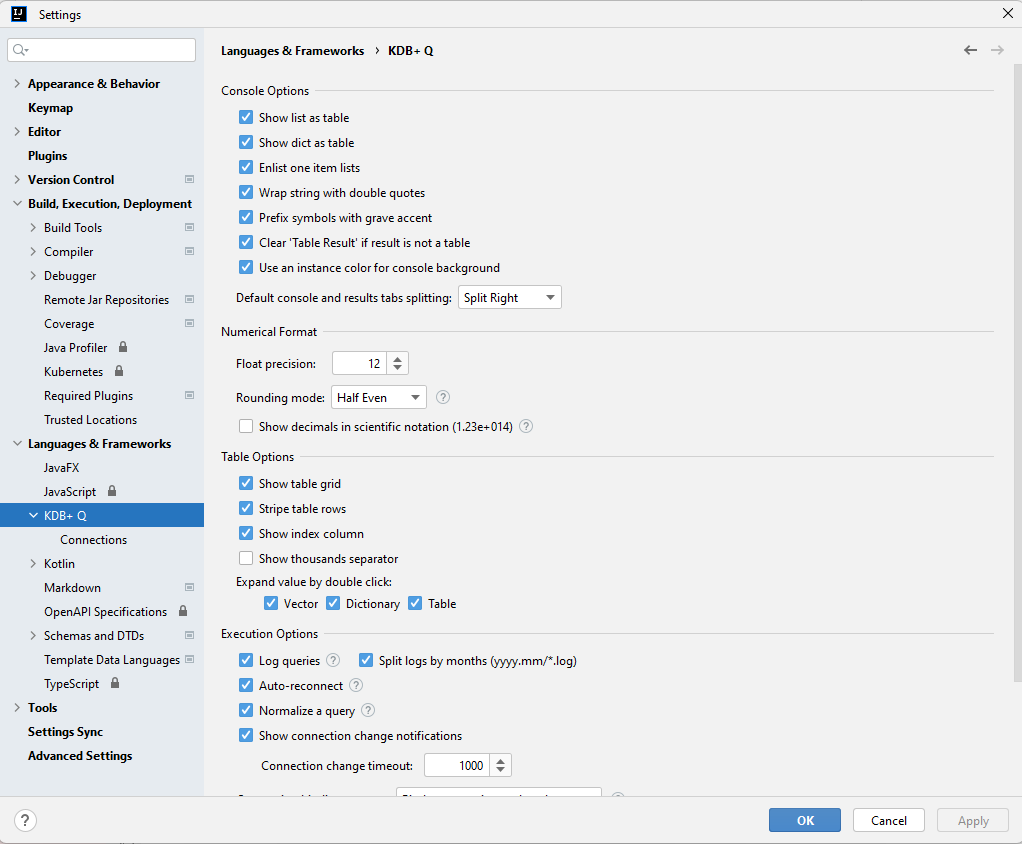Click the project-level icon beside Version Control
1022x844 pixels.
(190, 179)
